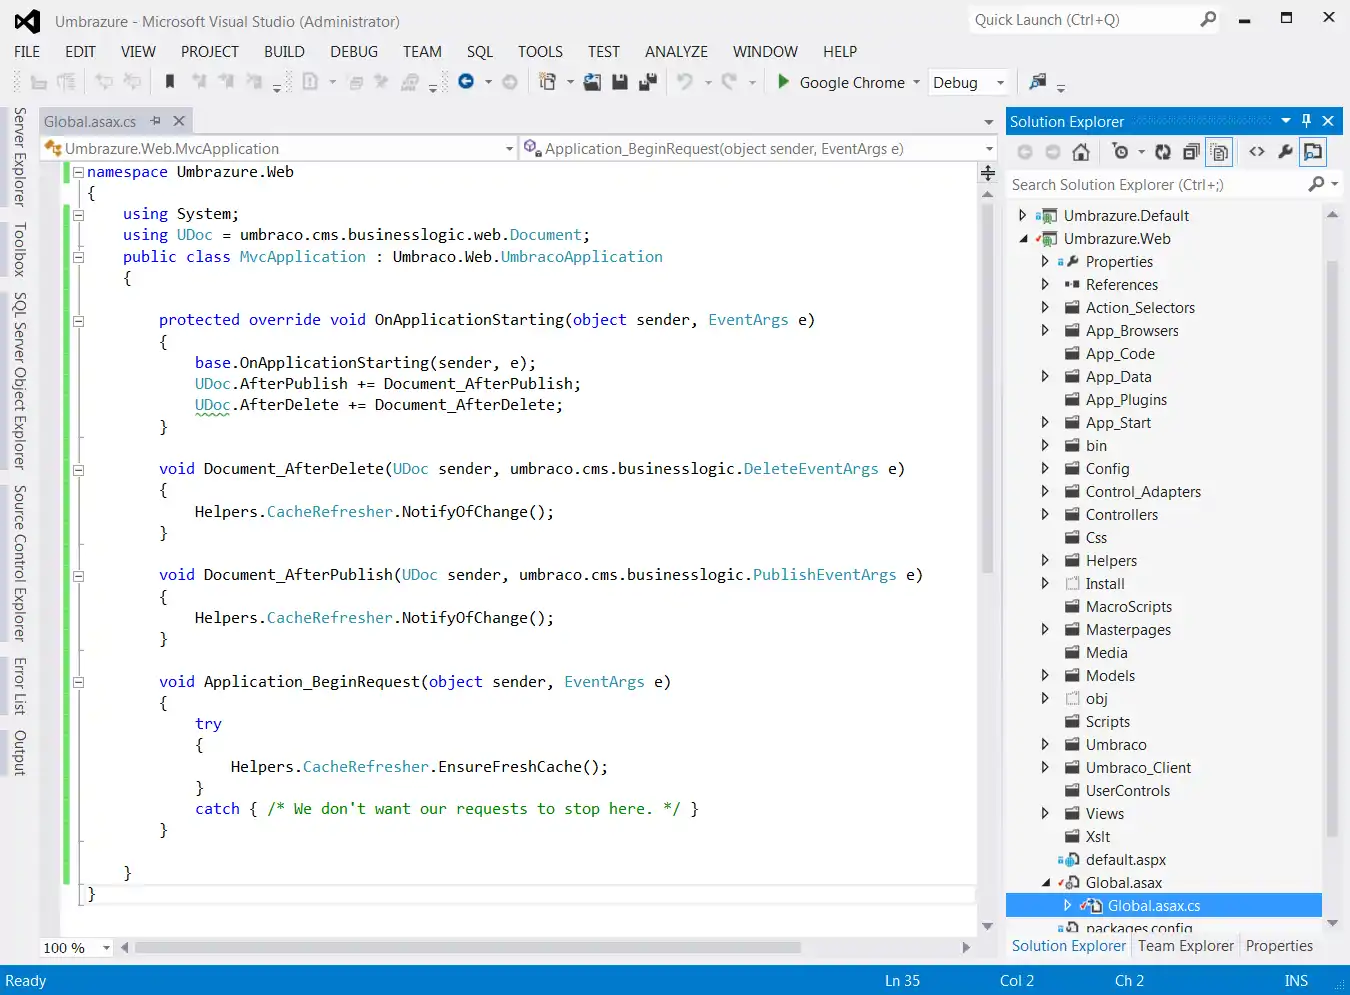Refresh the Solution Explorer tree

click(1163, 152)
